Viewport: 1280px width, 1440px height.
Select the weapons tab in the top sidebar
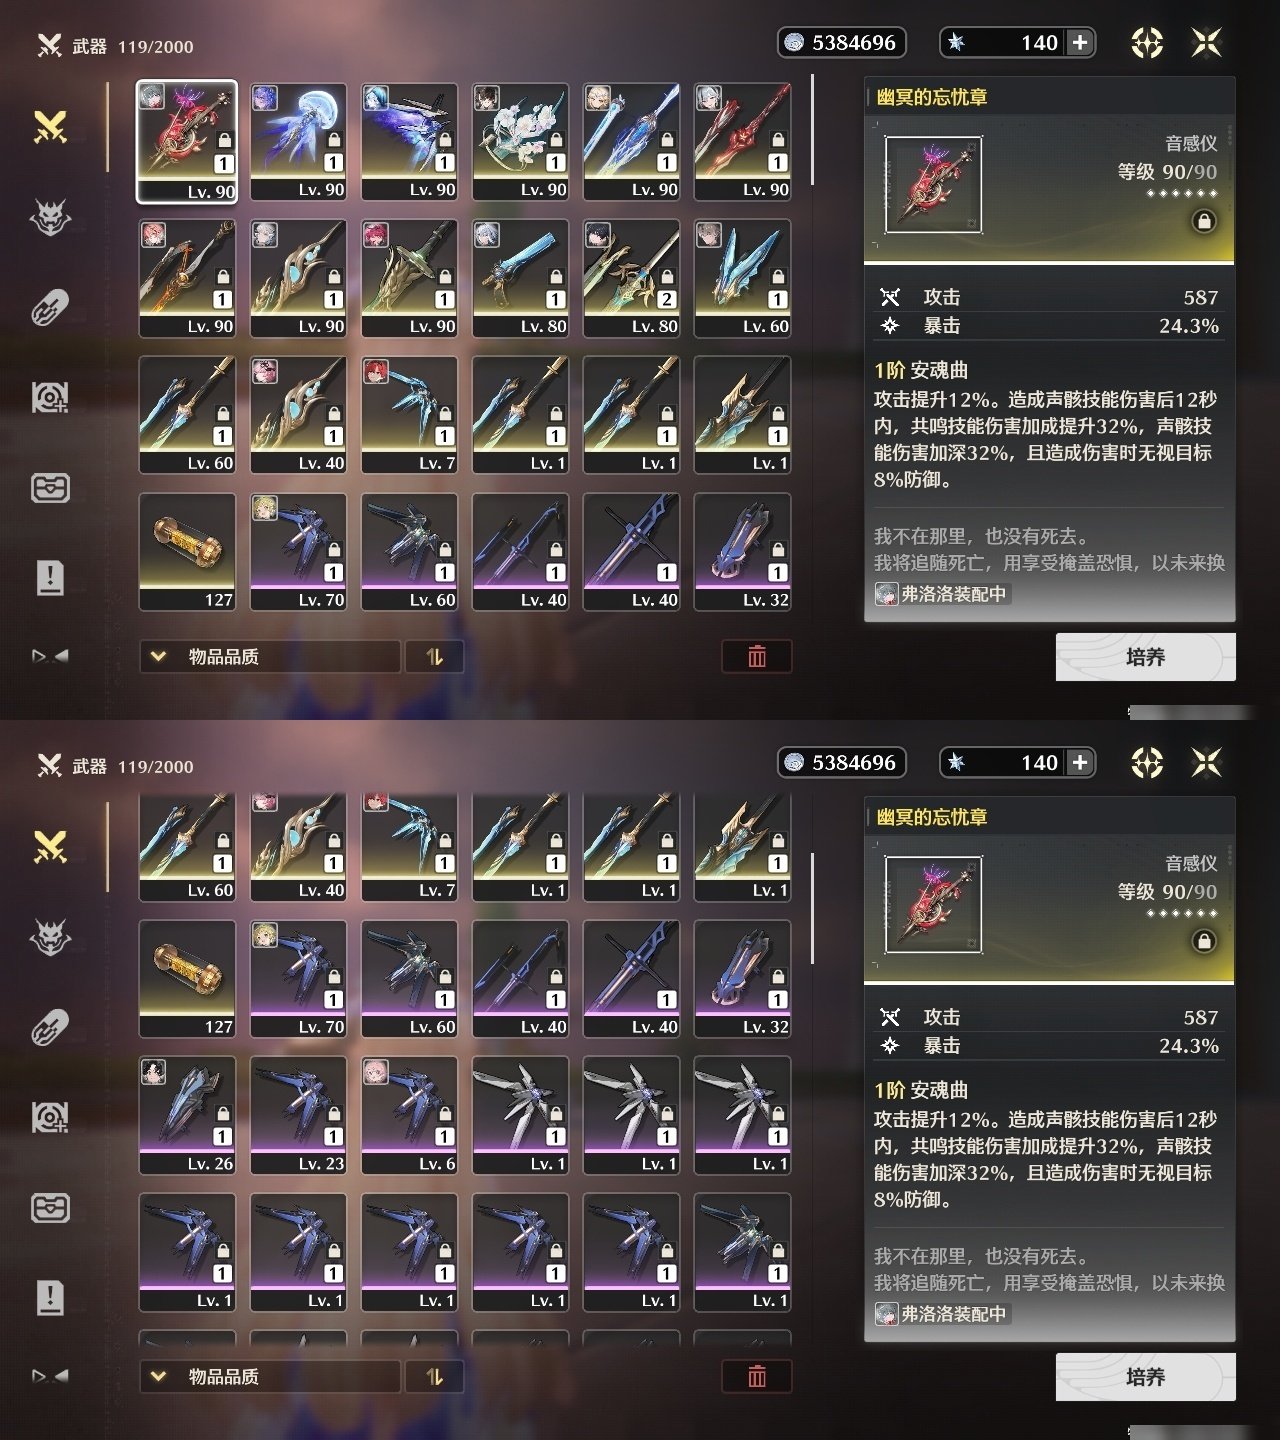coord(50,128)
